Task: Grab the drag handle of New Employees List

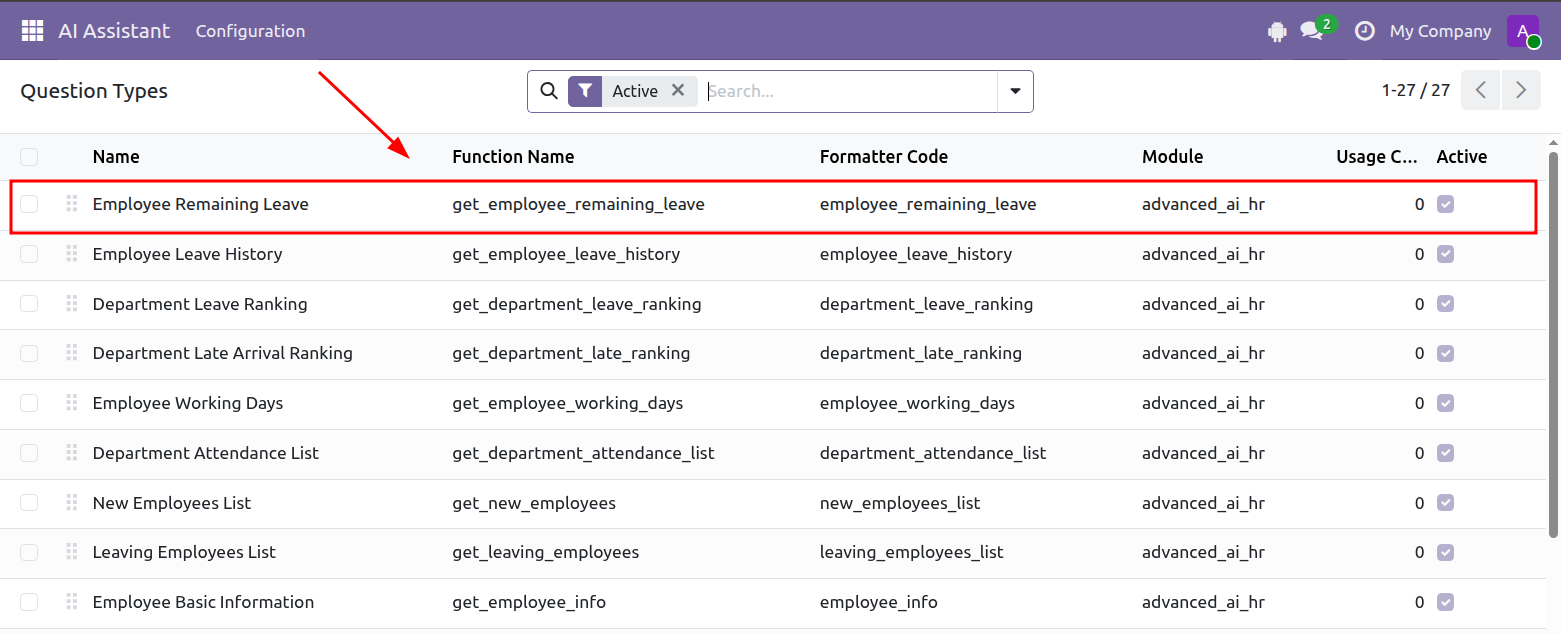Action: coord(71,503)
